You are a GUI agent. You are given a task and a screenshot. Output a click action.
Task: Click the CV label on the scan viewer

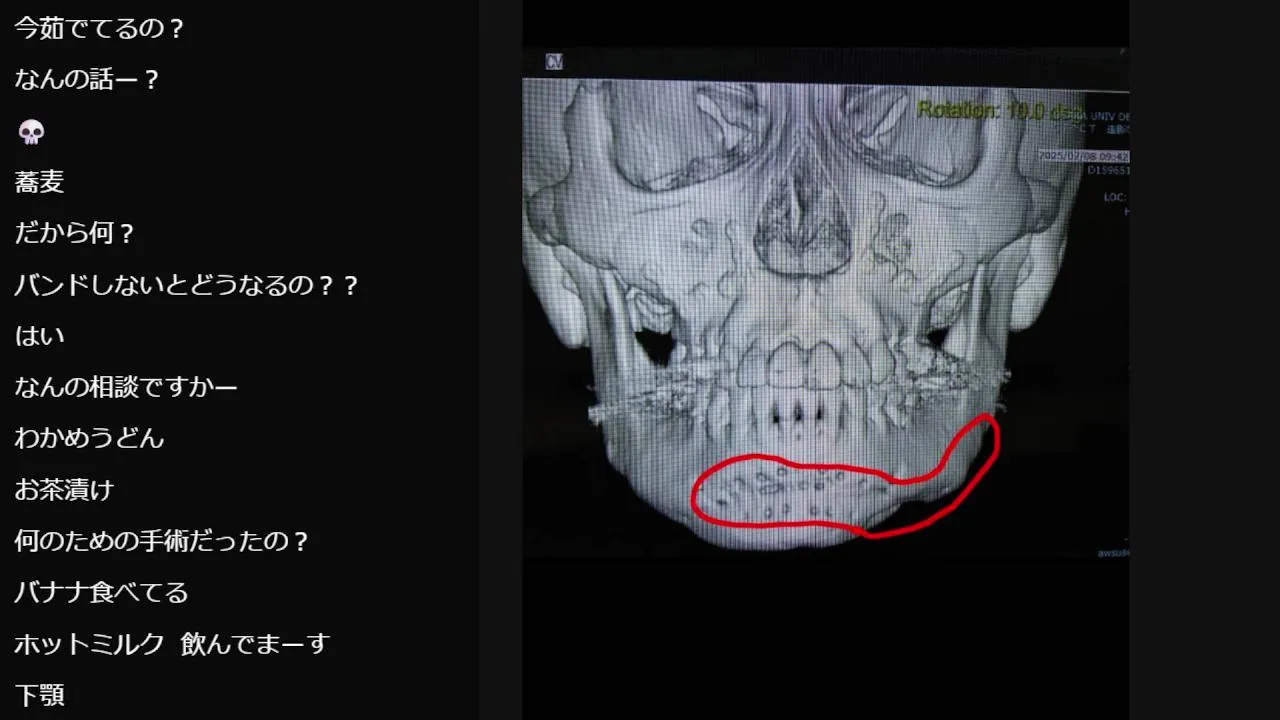tap(554, 62)
